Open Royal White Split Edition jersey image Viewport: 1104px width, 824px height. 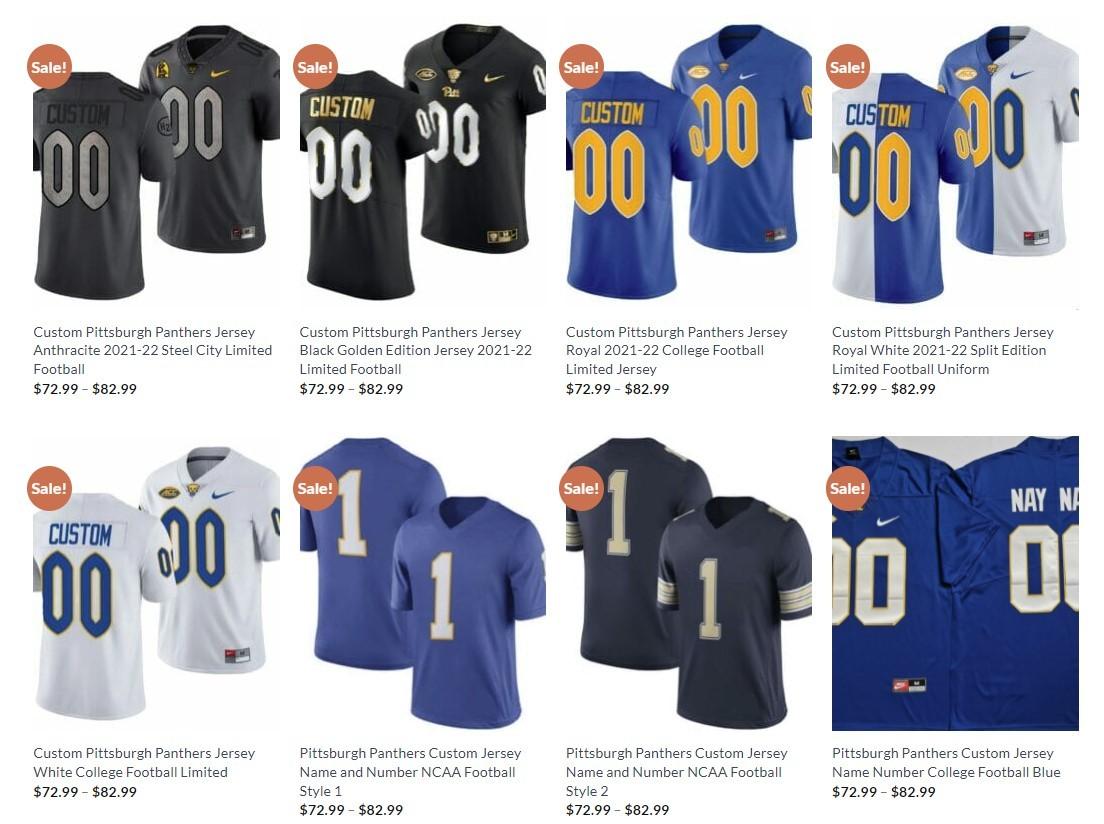(955, 162)
